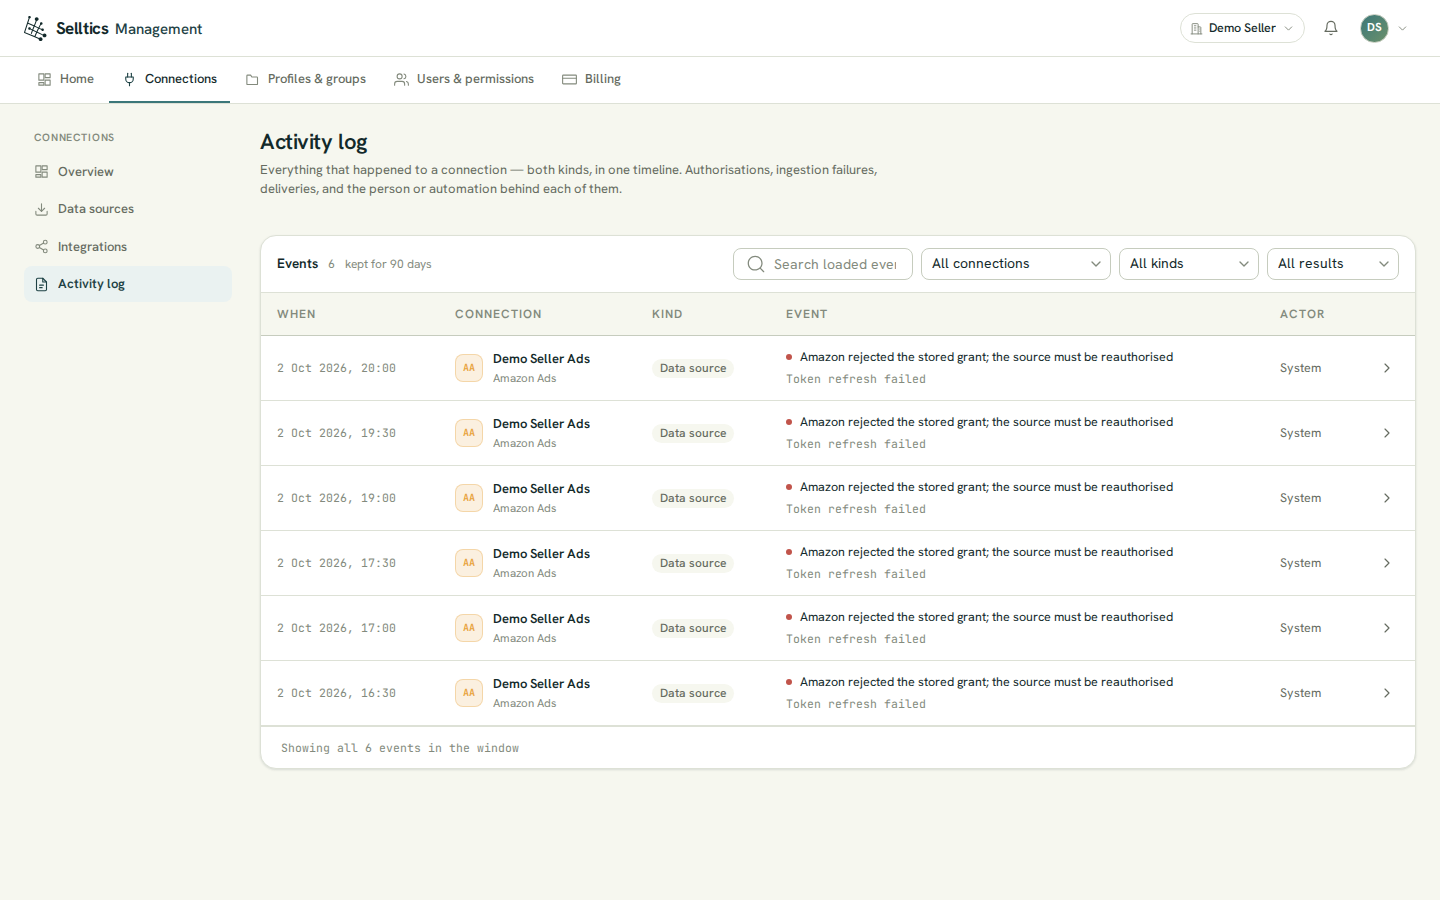Open the Users & permissions tab
1440x900 pixels.
coord(464,79)
